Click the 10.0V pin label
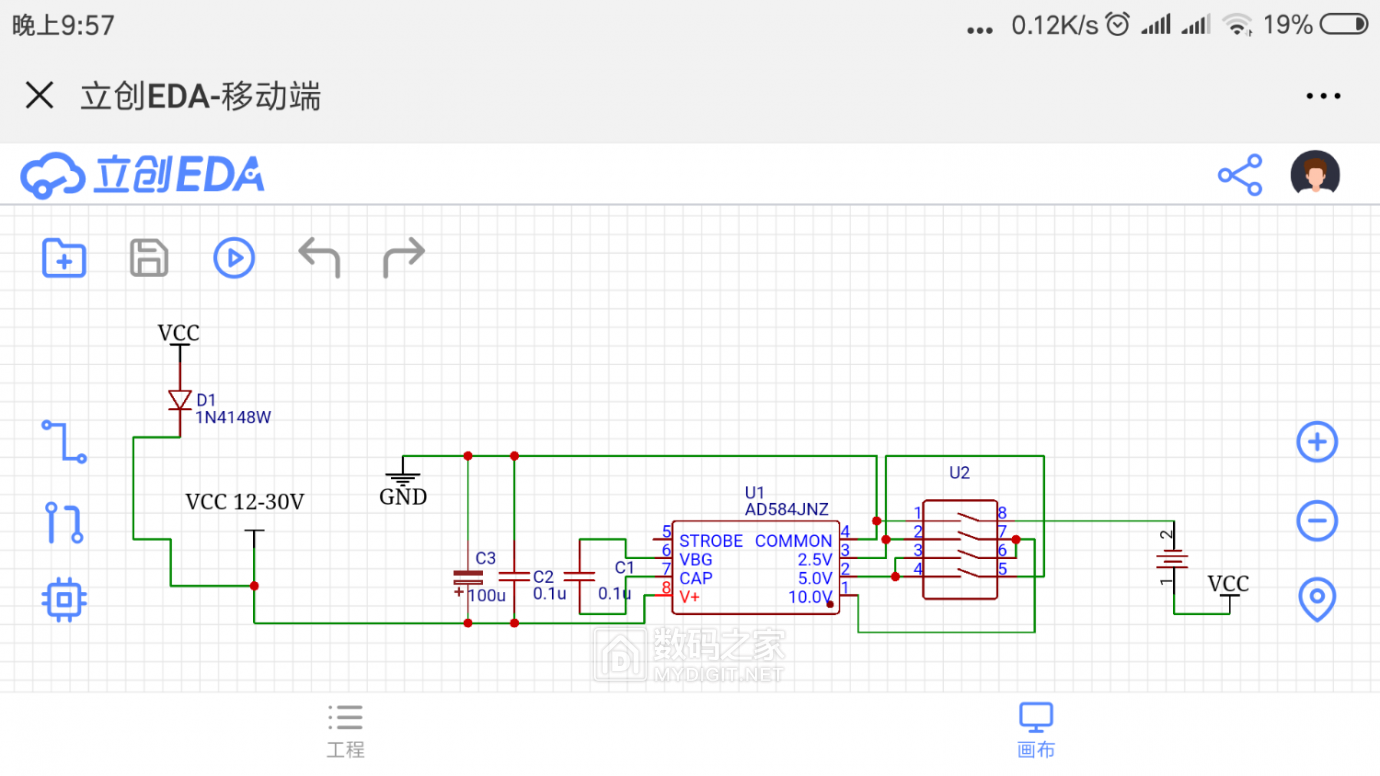Viewport: 1380px width, 776px height. coord(810,598)
